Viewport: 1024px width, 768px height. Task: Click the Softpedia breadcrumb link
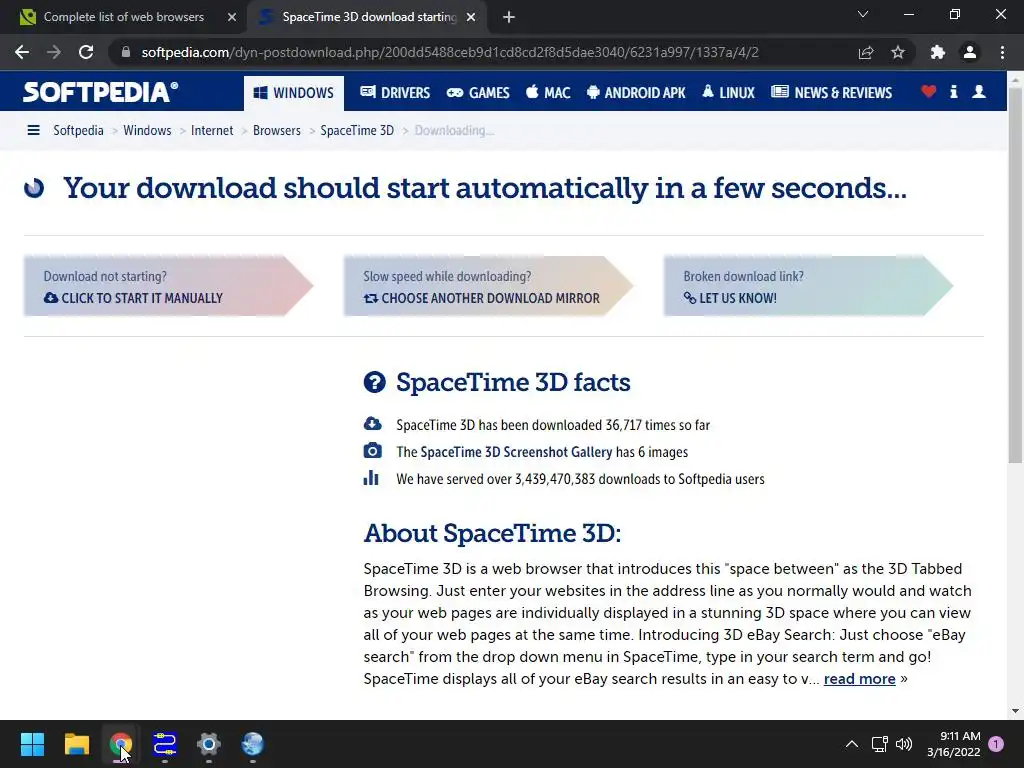tap(78, 131)
